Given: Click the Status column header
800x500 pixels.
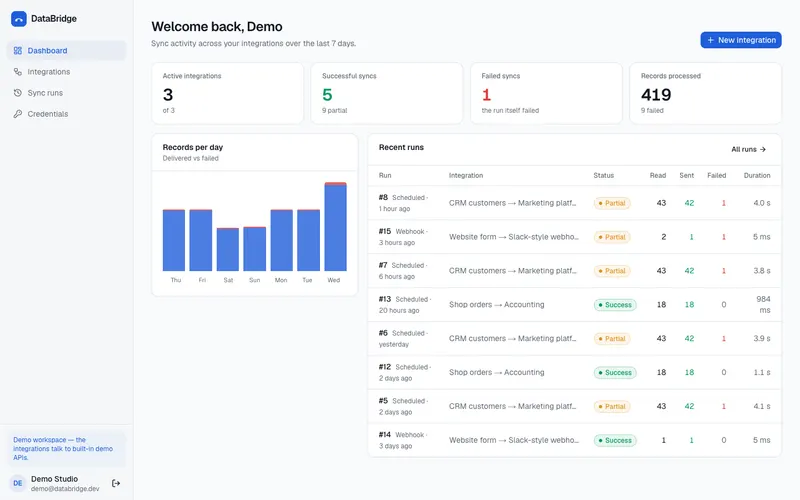Looking at the screenshot, I should pos(604,176).
